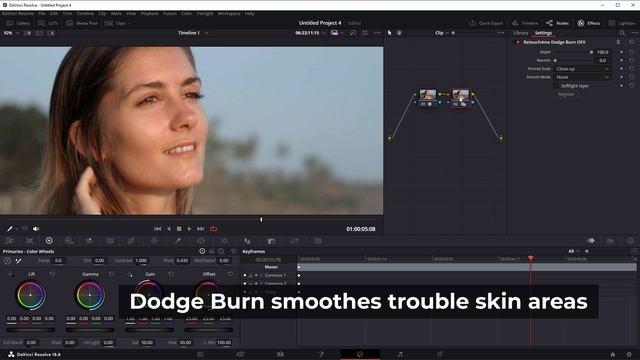Mute viewer audio with the speaker icon
Viewport: 640px width, 360px height.
[36, 229]
